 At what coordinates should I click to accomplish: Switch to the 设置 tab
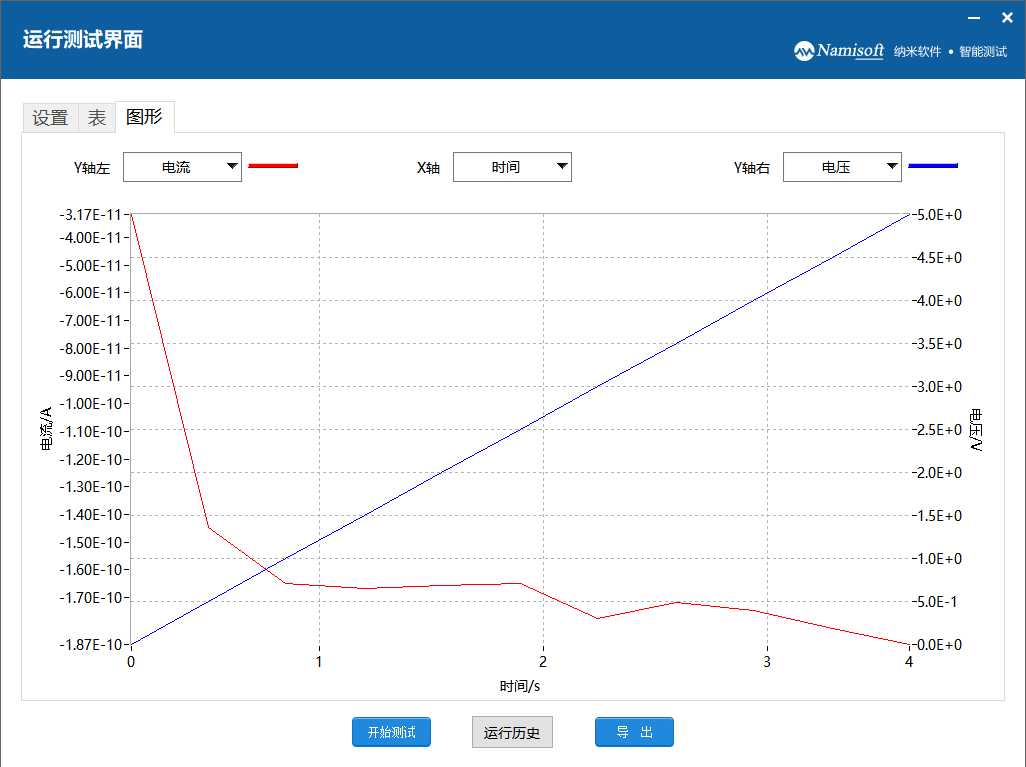tap(50, 118)
